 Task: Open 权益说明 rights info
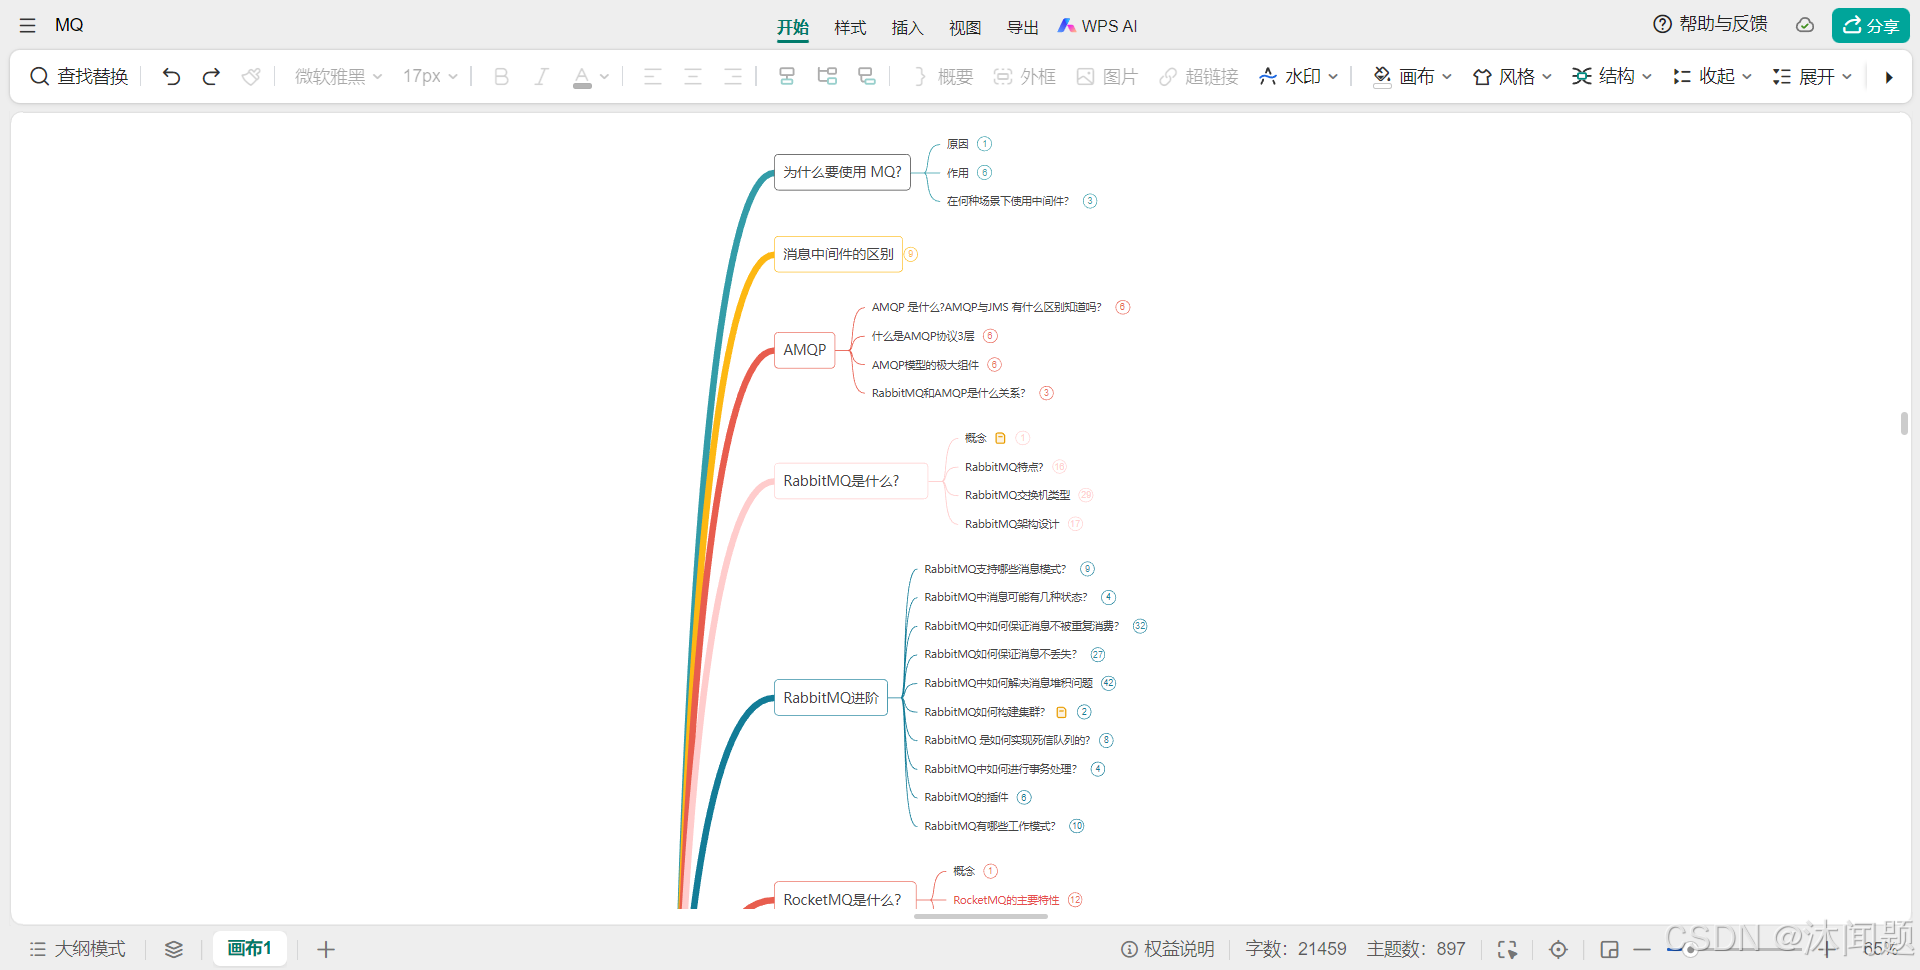coord(1167,949)
